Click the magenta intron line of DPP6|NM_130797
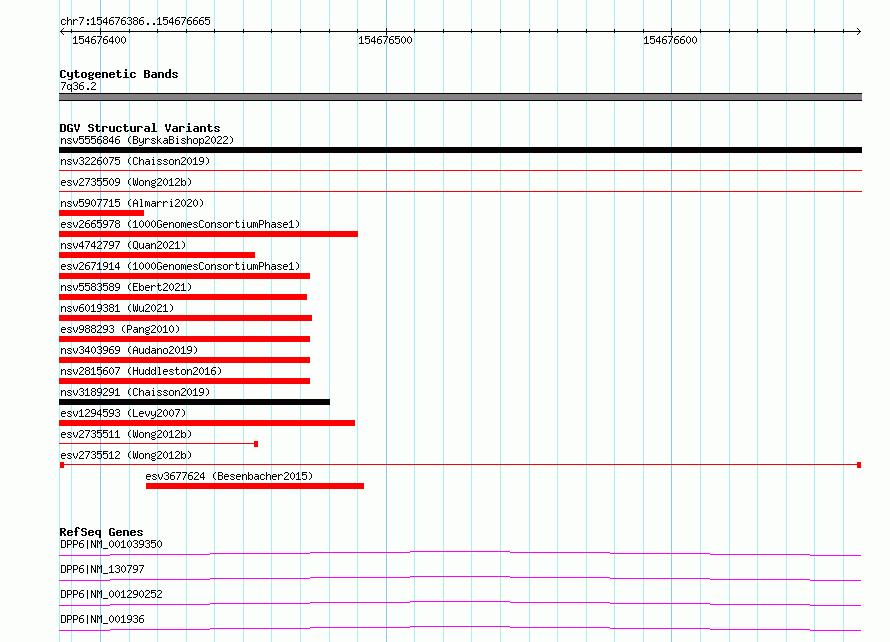The height and width of the screenshot is (642, 890). coord(460,578)
